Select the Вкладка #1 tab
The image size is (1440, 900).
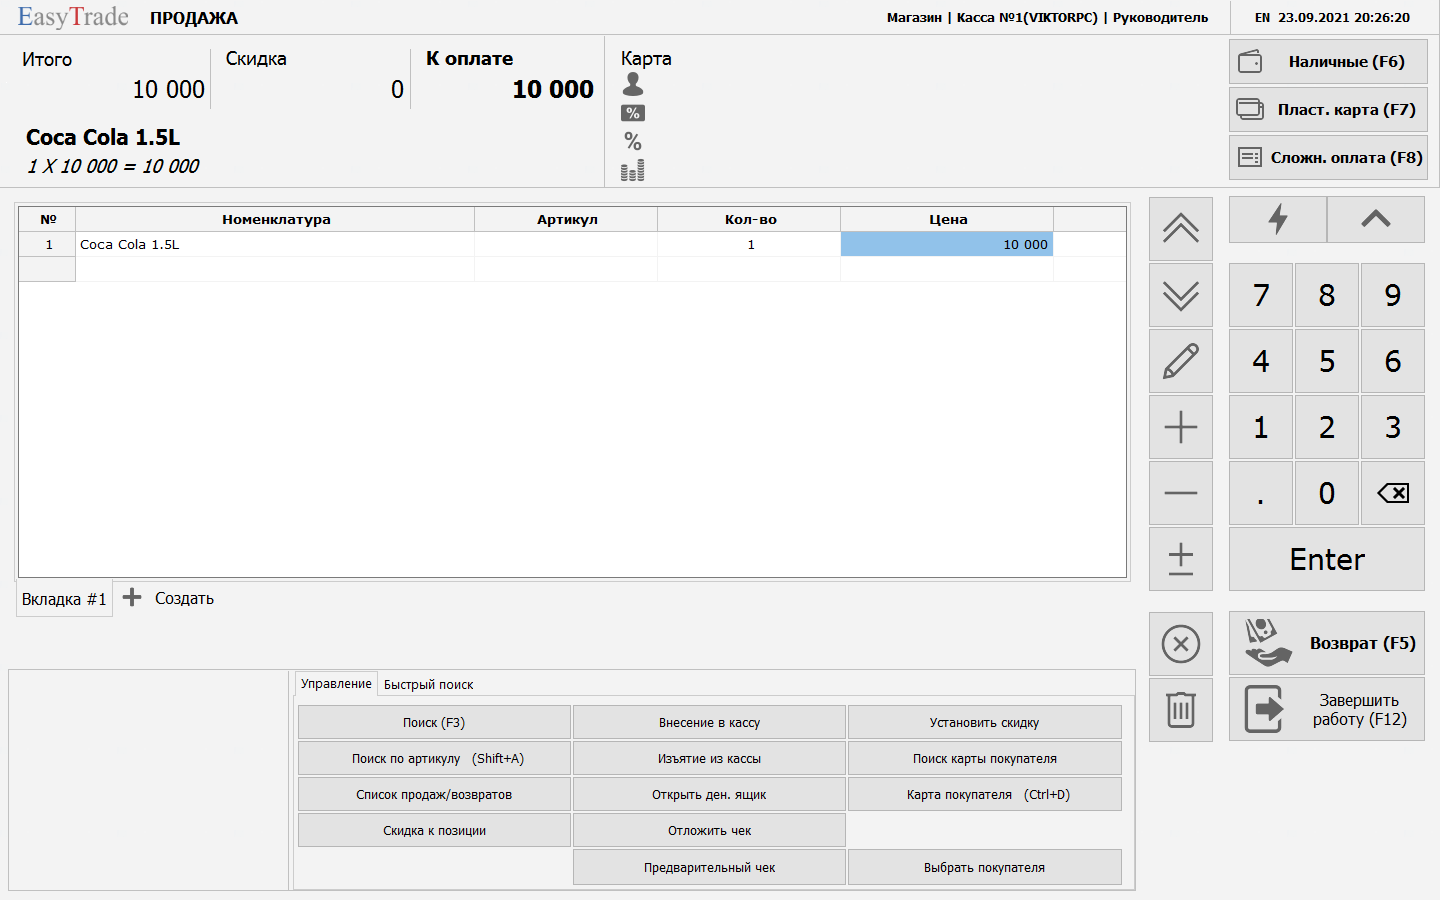(64, 599)
